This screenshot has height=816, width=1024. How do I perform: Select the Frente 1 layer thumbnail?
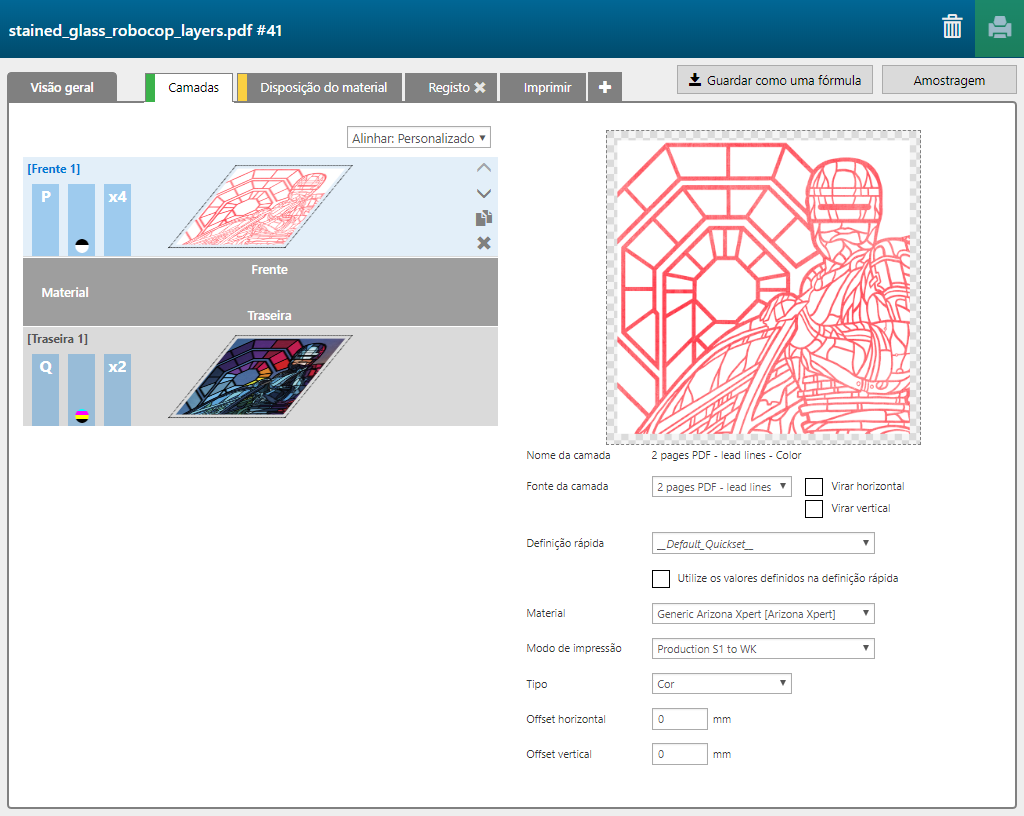[x=261, y=206]
